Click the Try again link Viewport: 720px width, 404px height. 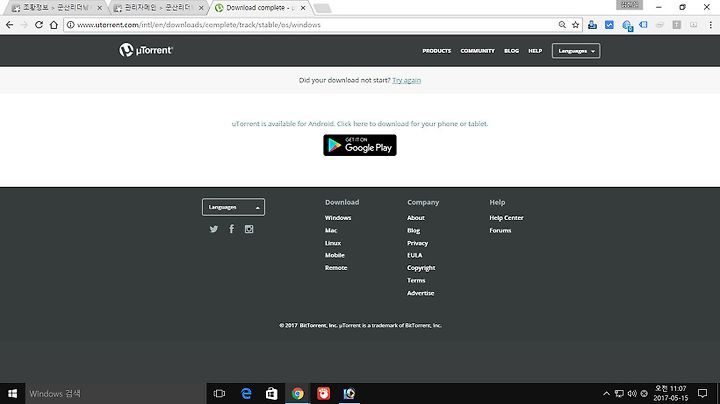coord(406,80)
